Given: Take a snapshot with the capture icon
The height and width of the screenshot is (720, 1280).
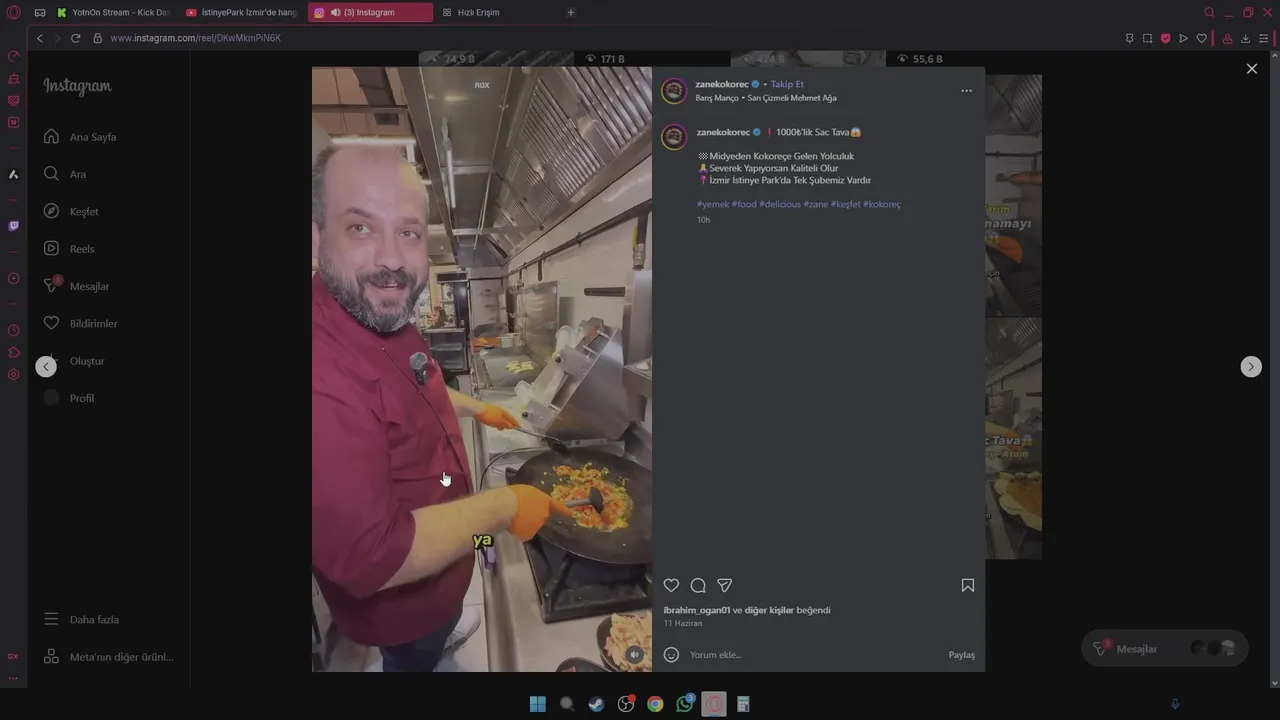Looking at the screenshot, I should coord(1147,38).
